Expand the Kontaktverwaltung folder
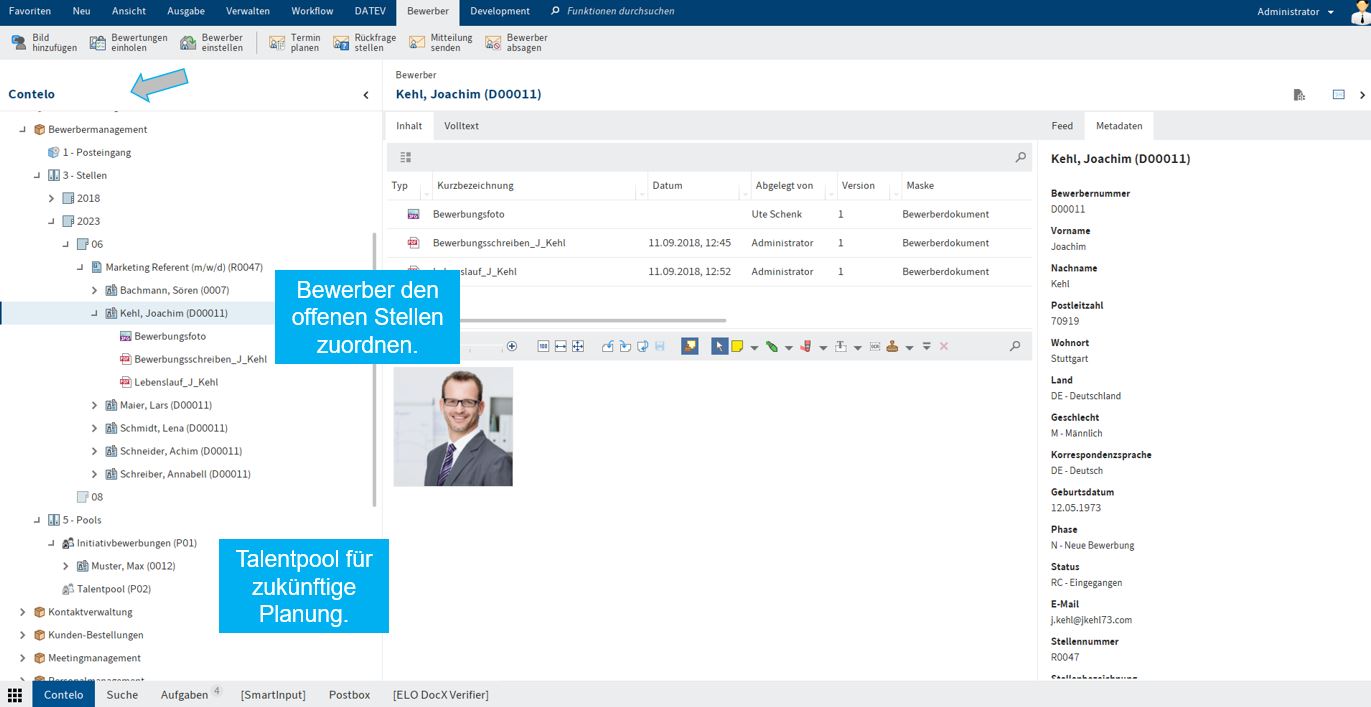Screen dimensions: 1371x707 (x=23, y=612)
